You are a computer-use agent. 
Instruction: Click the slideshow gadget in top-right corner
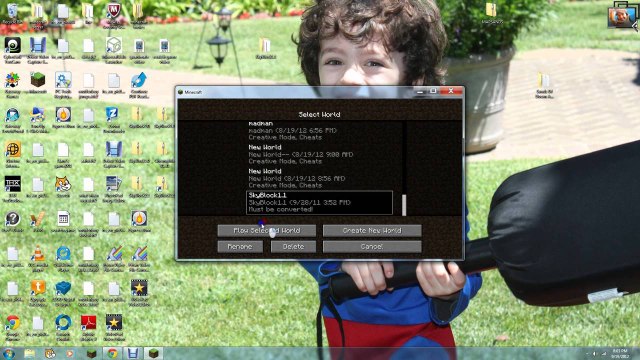coord(621,16)
